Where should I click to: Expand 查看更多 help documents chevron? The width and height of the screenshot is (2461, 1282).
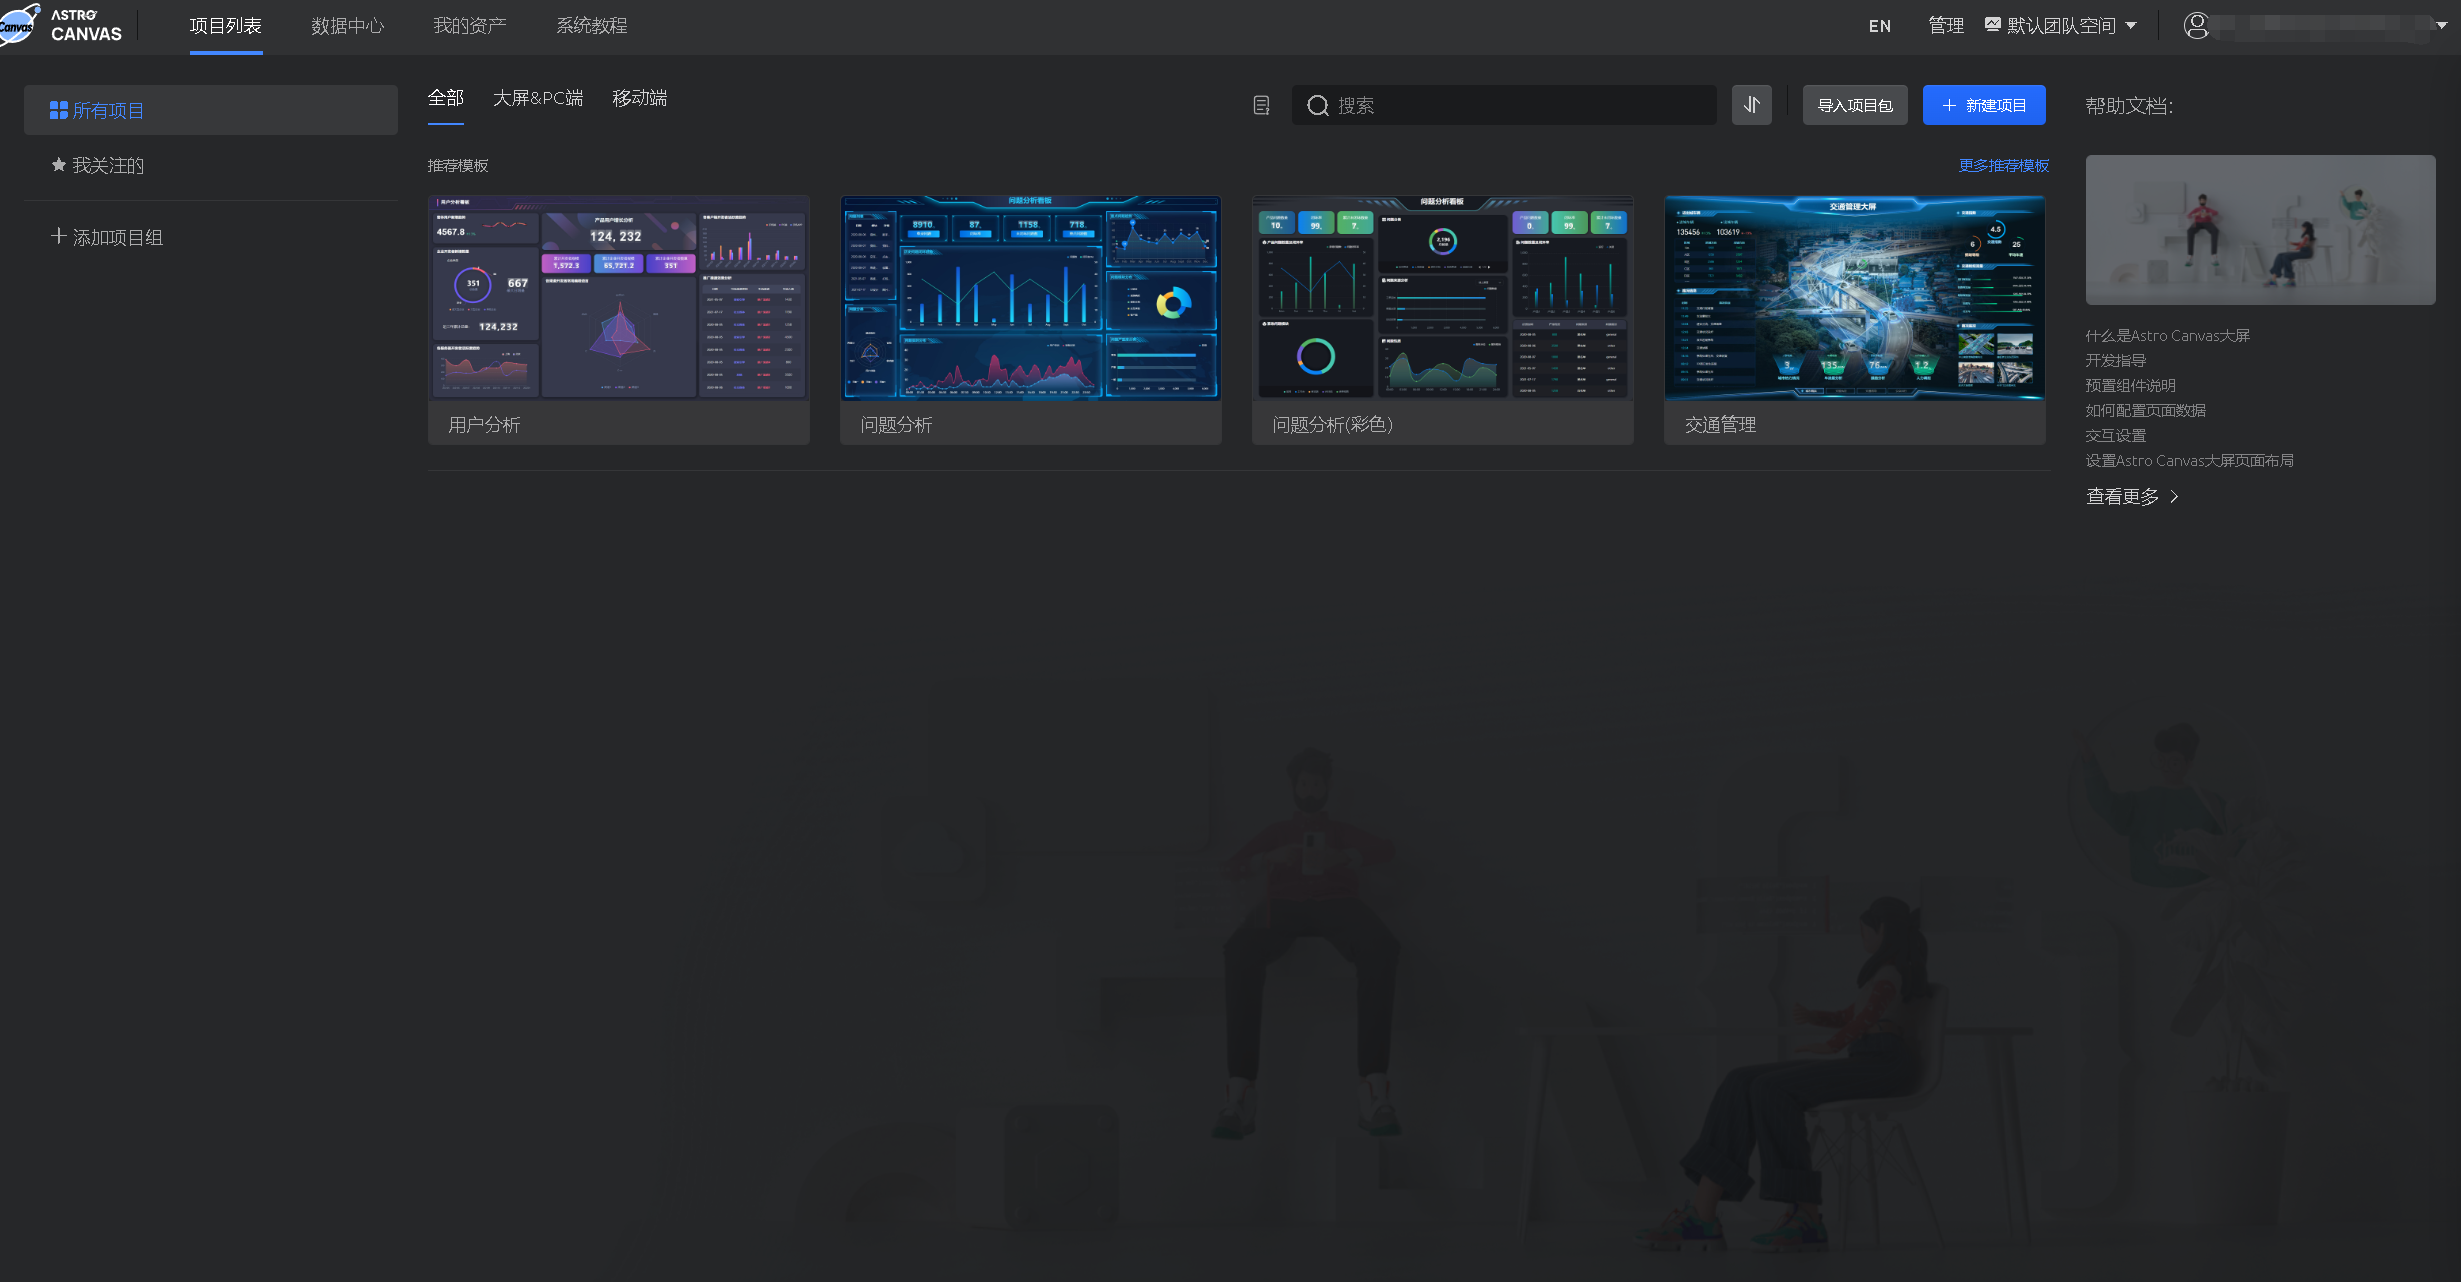(x=2174, y=496)
